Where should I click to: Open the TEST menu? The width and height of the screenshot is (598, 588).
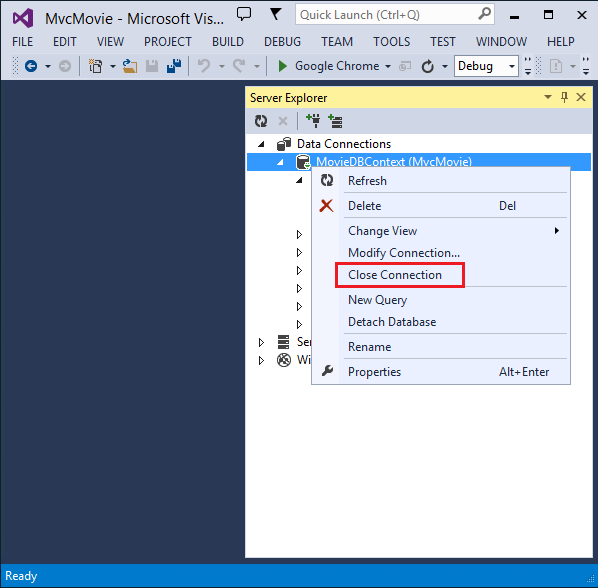point(443,42)
